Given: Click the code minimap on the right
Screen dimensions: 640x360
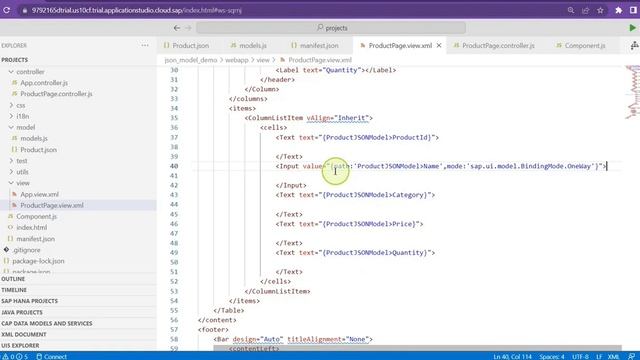Looking at the screenshot, I should (632, 92).
